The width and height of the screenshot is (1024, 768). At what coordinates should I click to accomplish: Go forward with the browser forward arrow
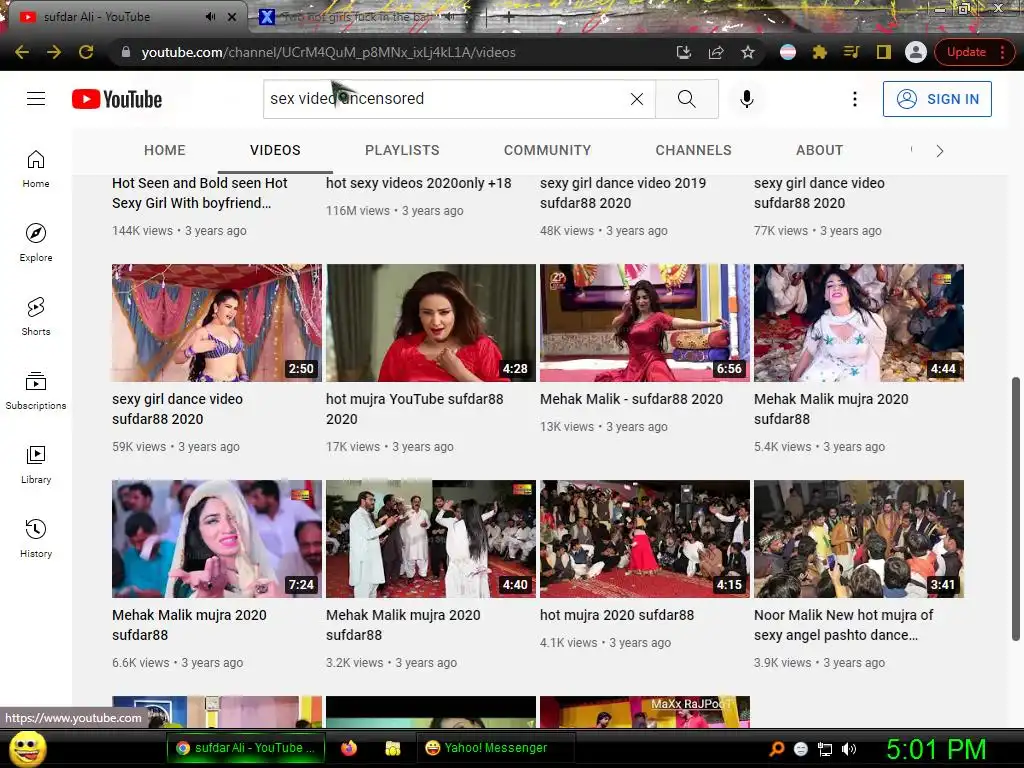54,52
